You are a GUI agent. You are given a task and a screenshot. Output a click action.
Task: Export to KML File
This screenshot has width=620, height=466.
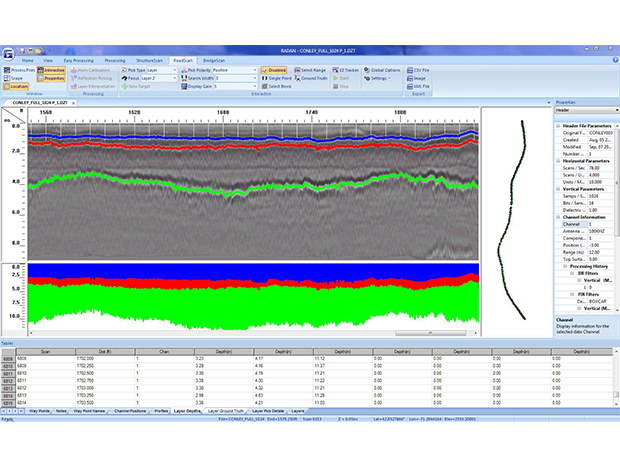(418, 87)
